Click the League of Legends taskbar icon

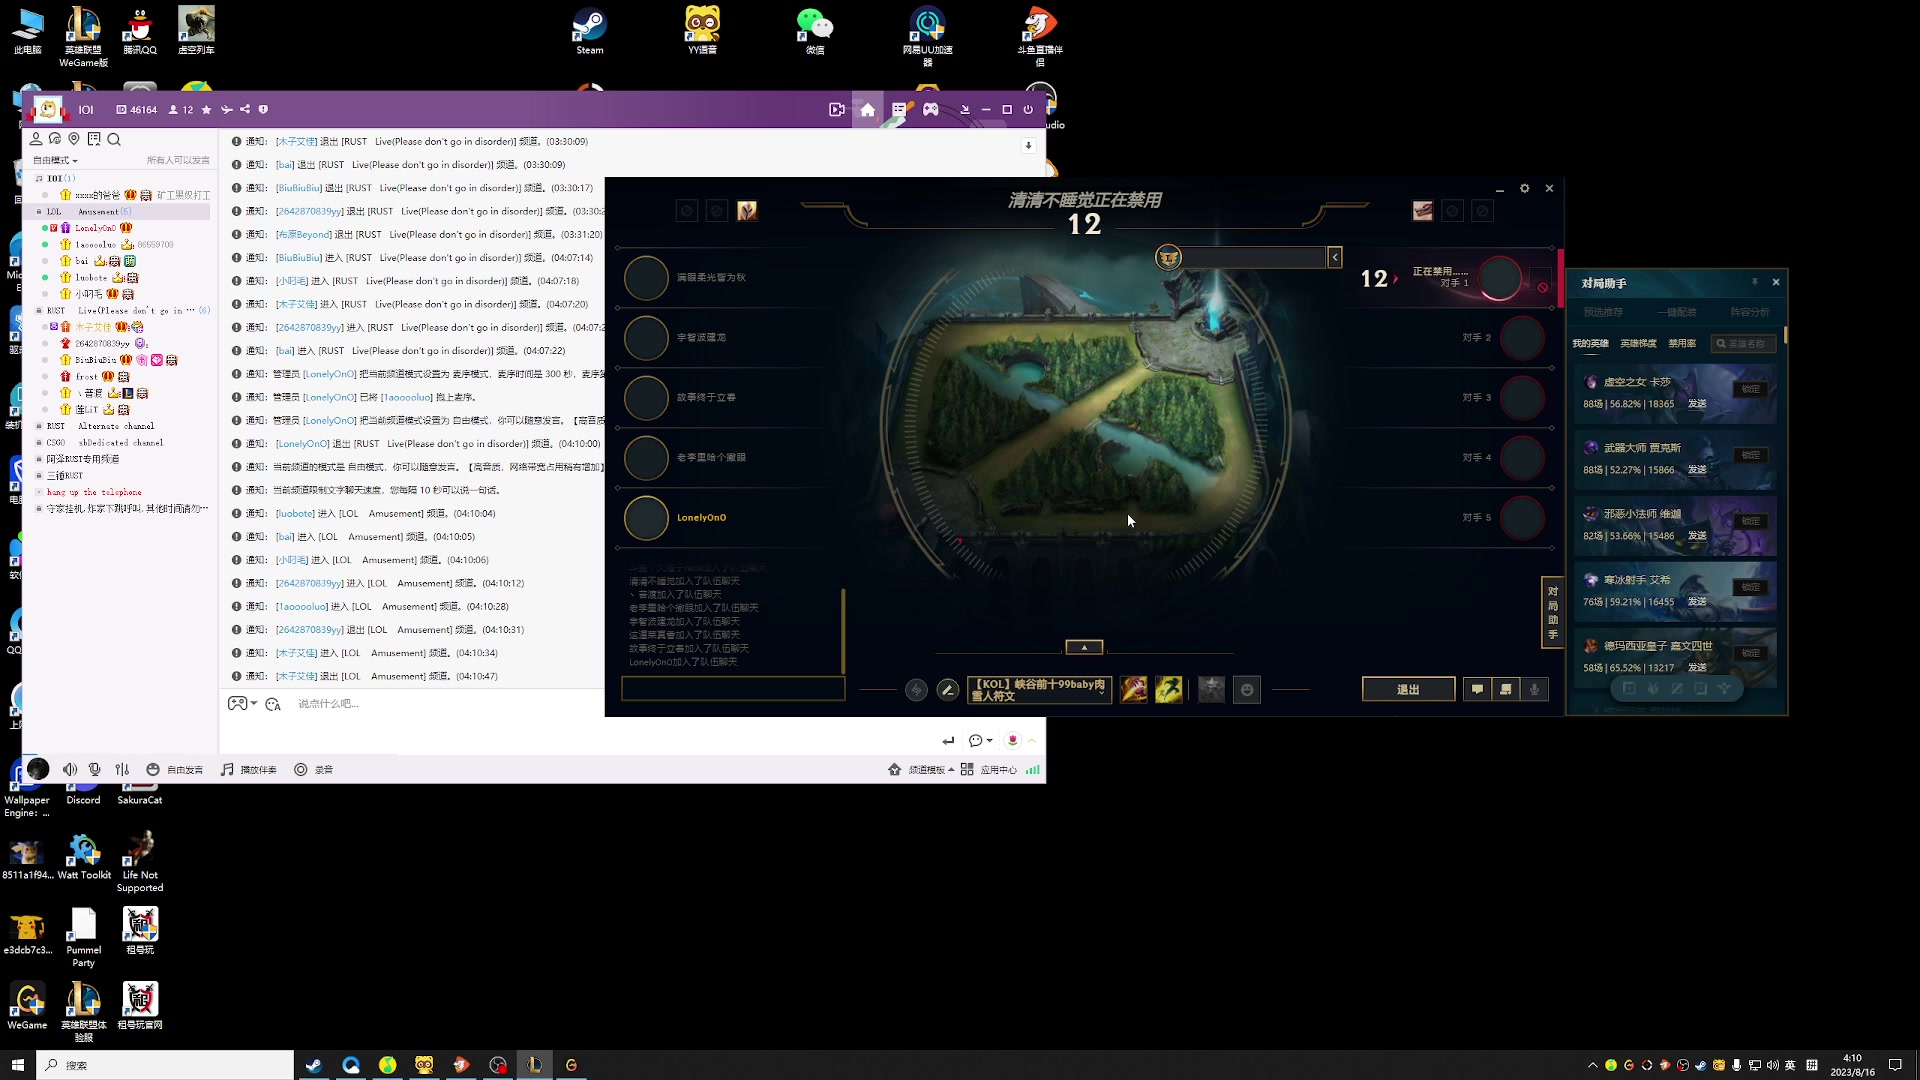535,1065
